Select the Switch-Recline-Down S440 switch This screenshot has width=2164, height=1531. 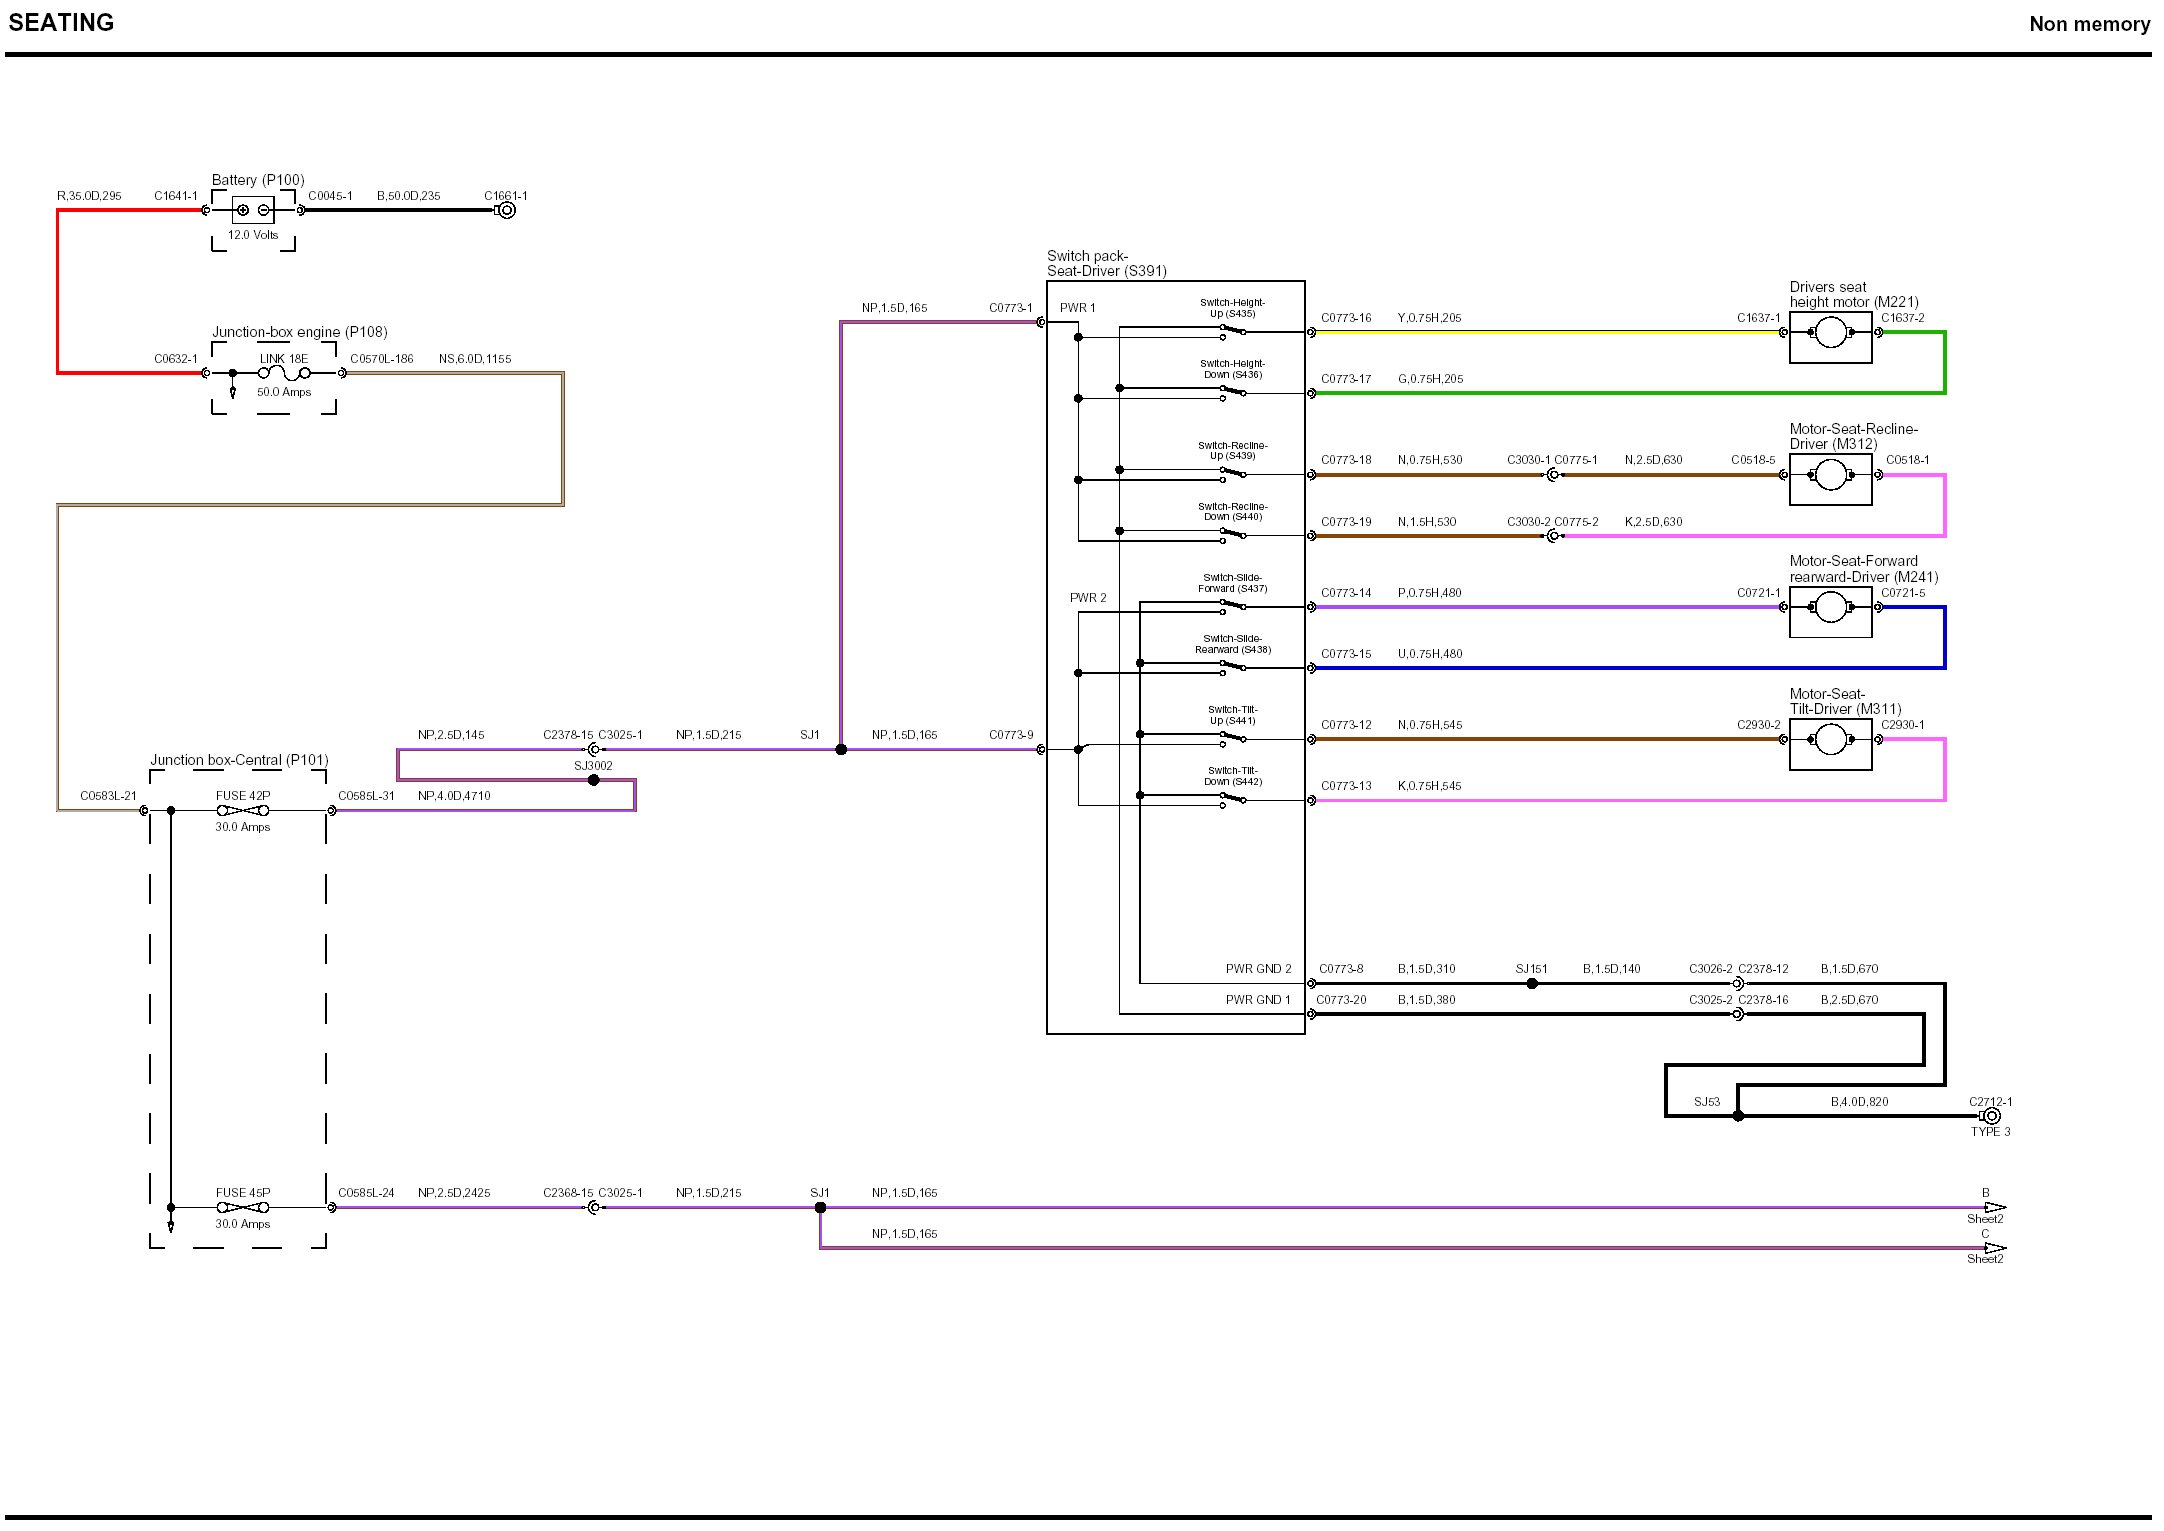(1233, 535)
